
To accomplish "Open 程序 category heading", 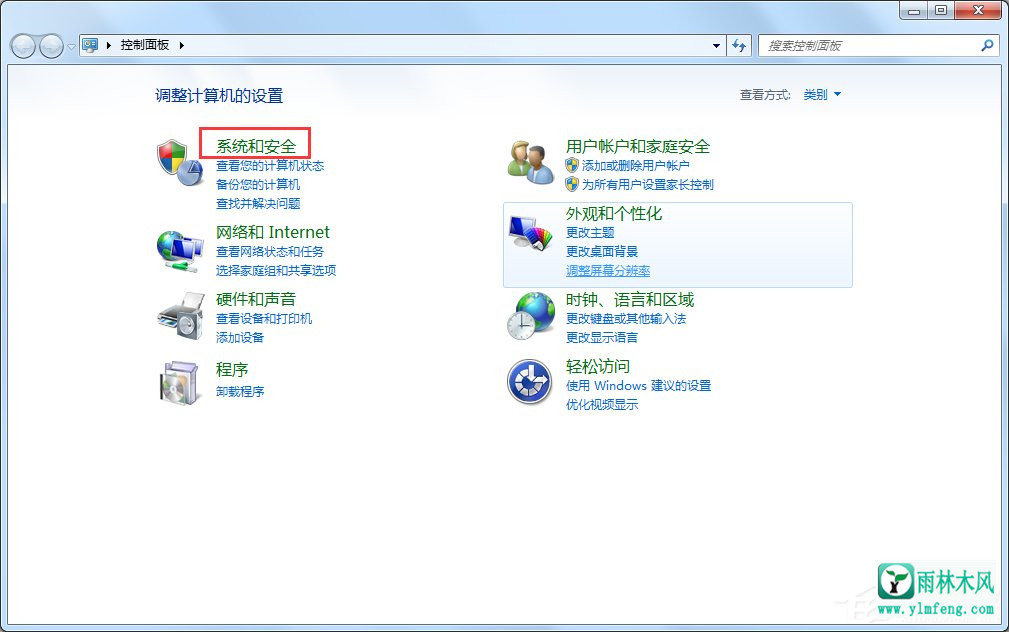I will (x=232, y=369).
